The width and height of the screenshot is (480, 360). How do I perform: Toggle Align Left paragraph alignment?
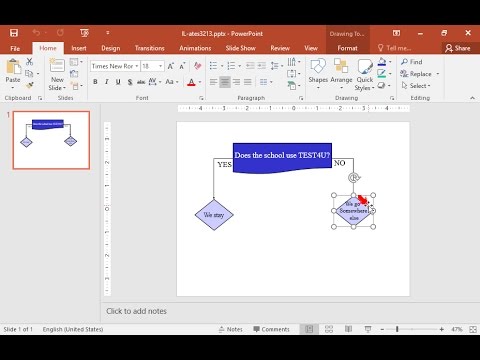213,82
